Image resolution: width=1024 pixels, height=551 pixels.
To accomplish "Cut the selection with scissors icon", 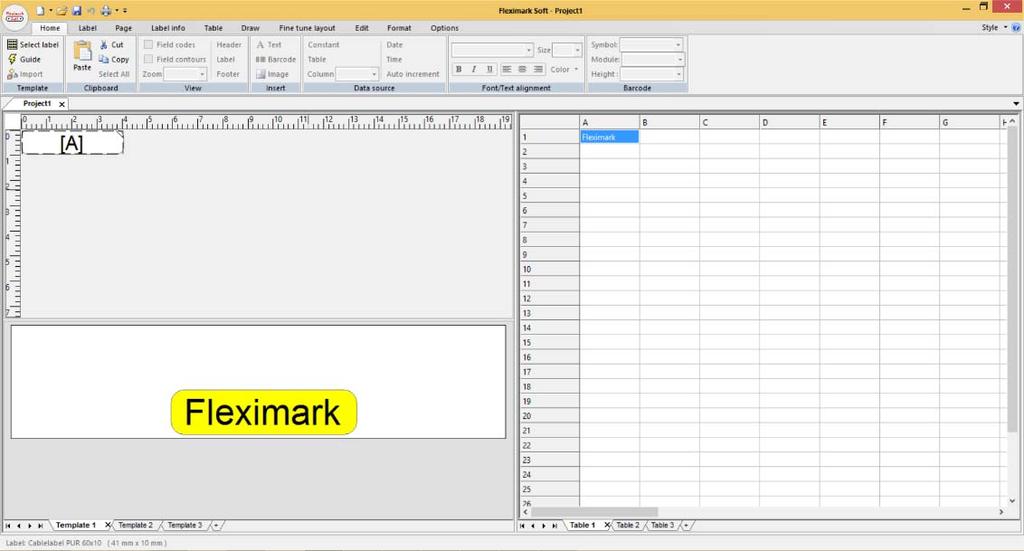I will pyautogui.click(x=111, y=44).
